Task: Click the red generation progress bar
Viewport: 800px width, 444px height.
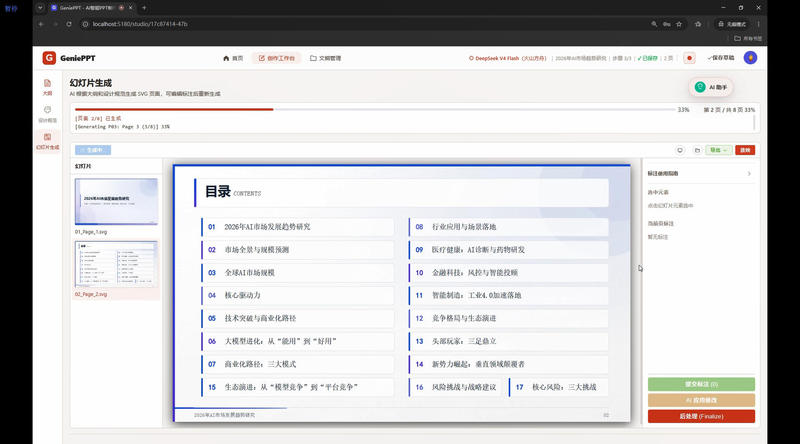Action: click(174, 109)
